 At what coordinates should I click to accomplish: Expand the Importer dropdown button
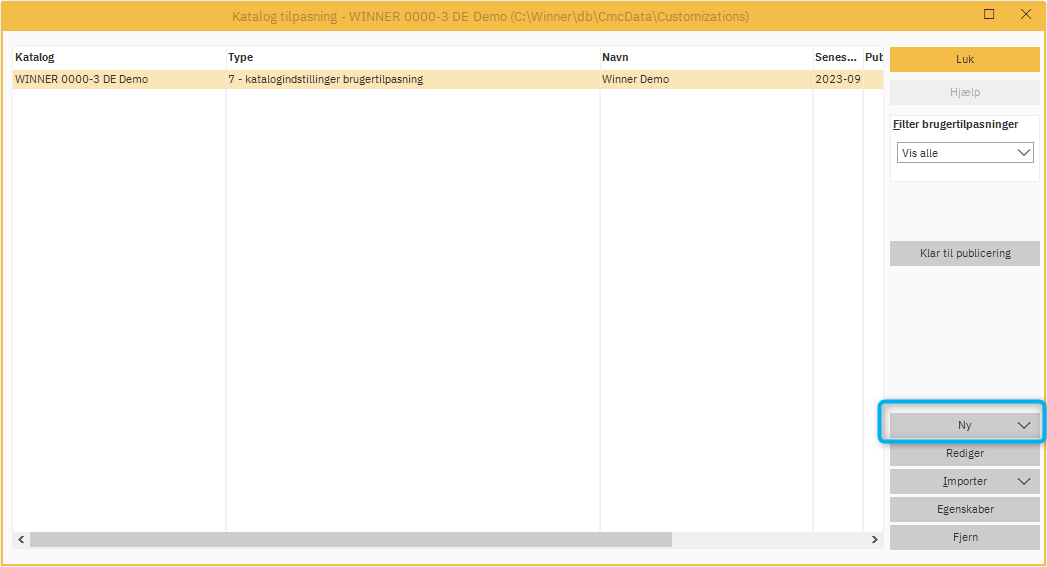tap(1023, 481)
